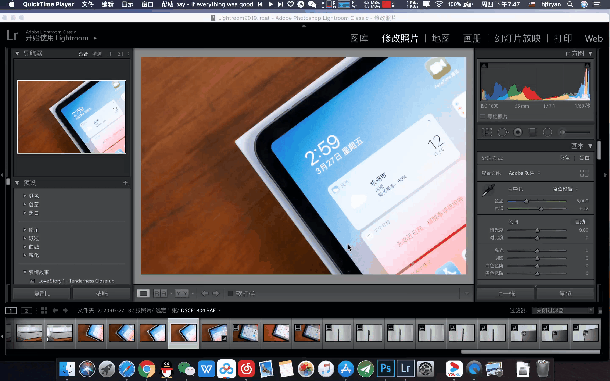This screenshot has width=610, height=381.
Task: Open the white balance preset dropdown
Action: (x=565, y=189)
